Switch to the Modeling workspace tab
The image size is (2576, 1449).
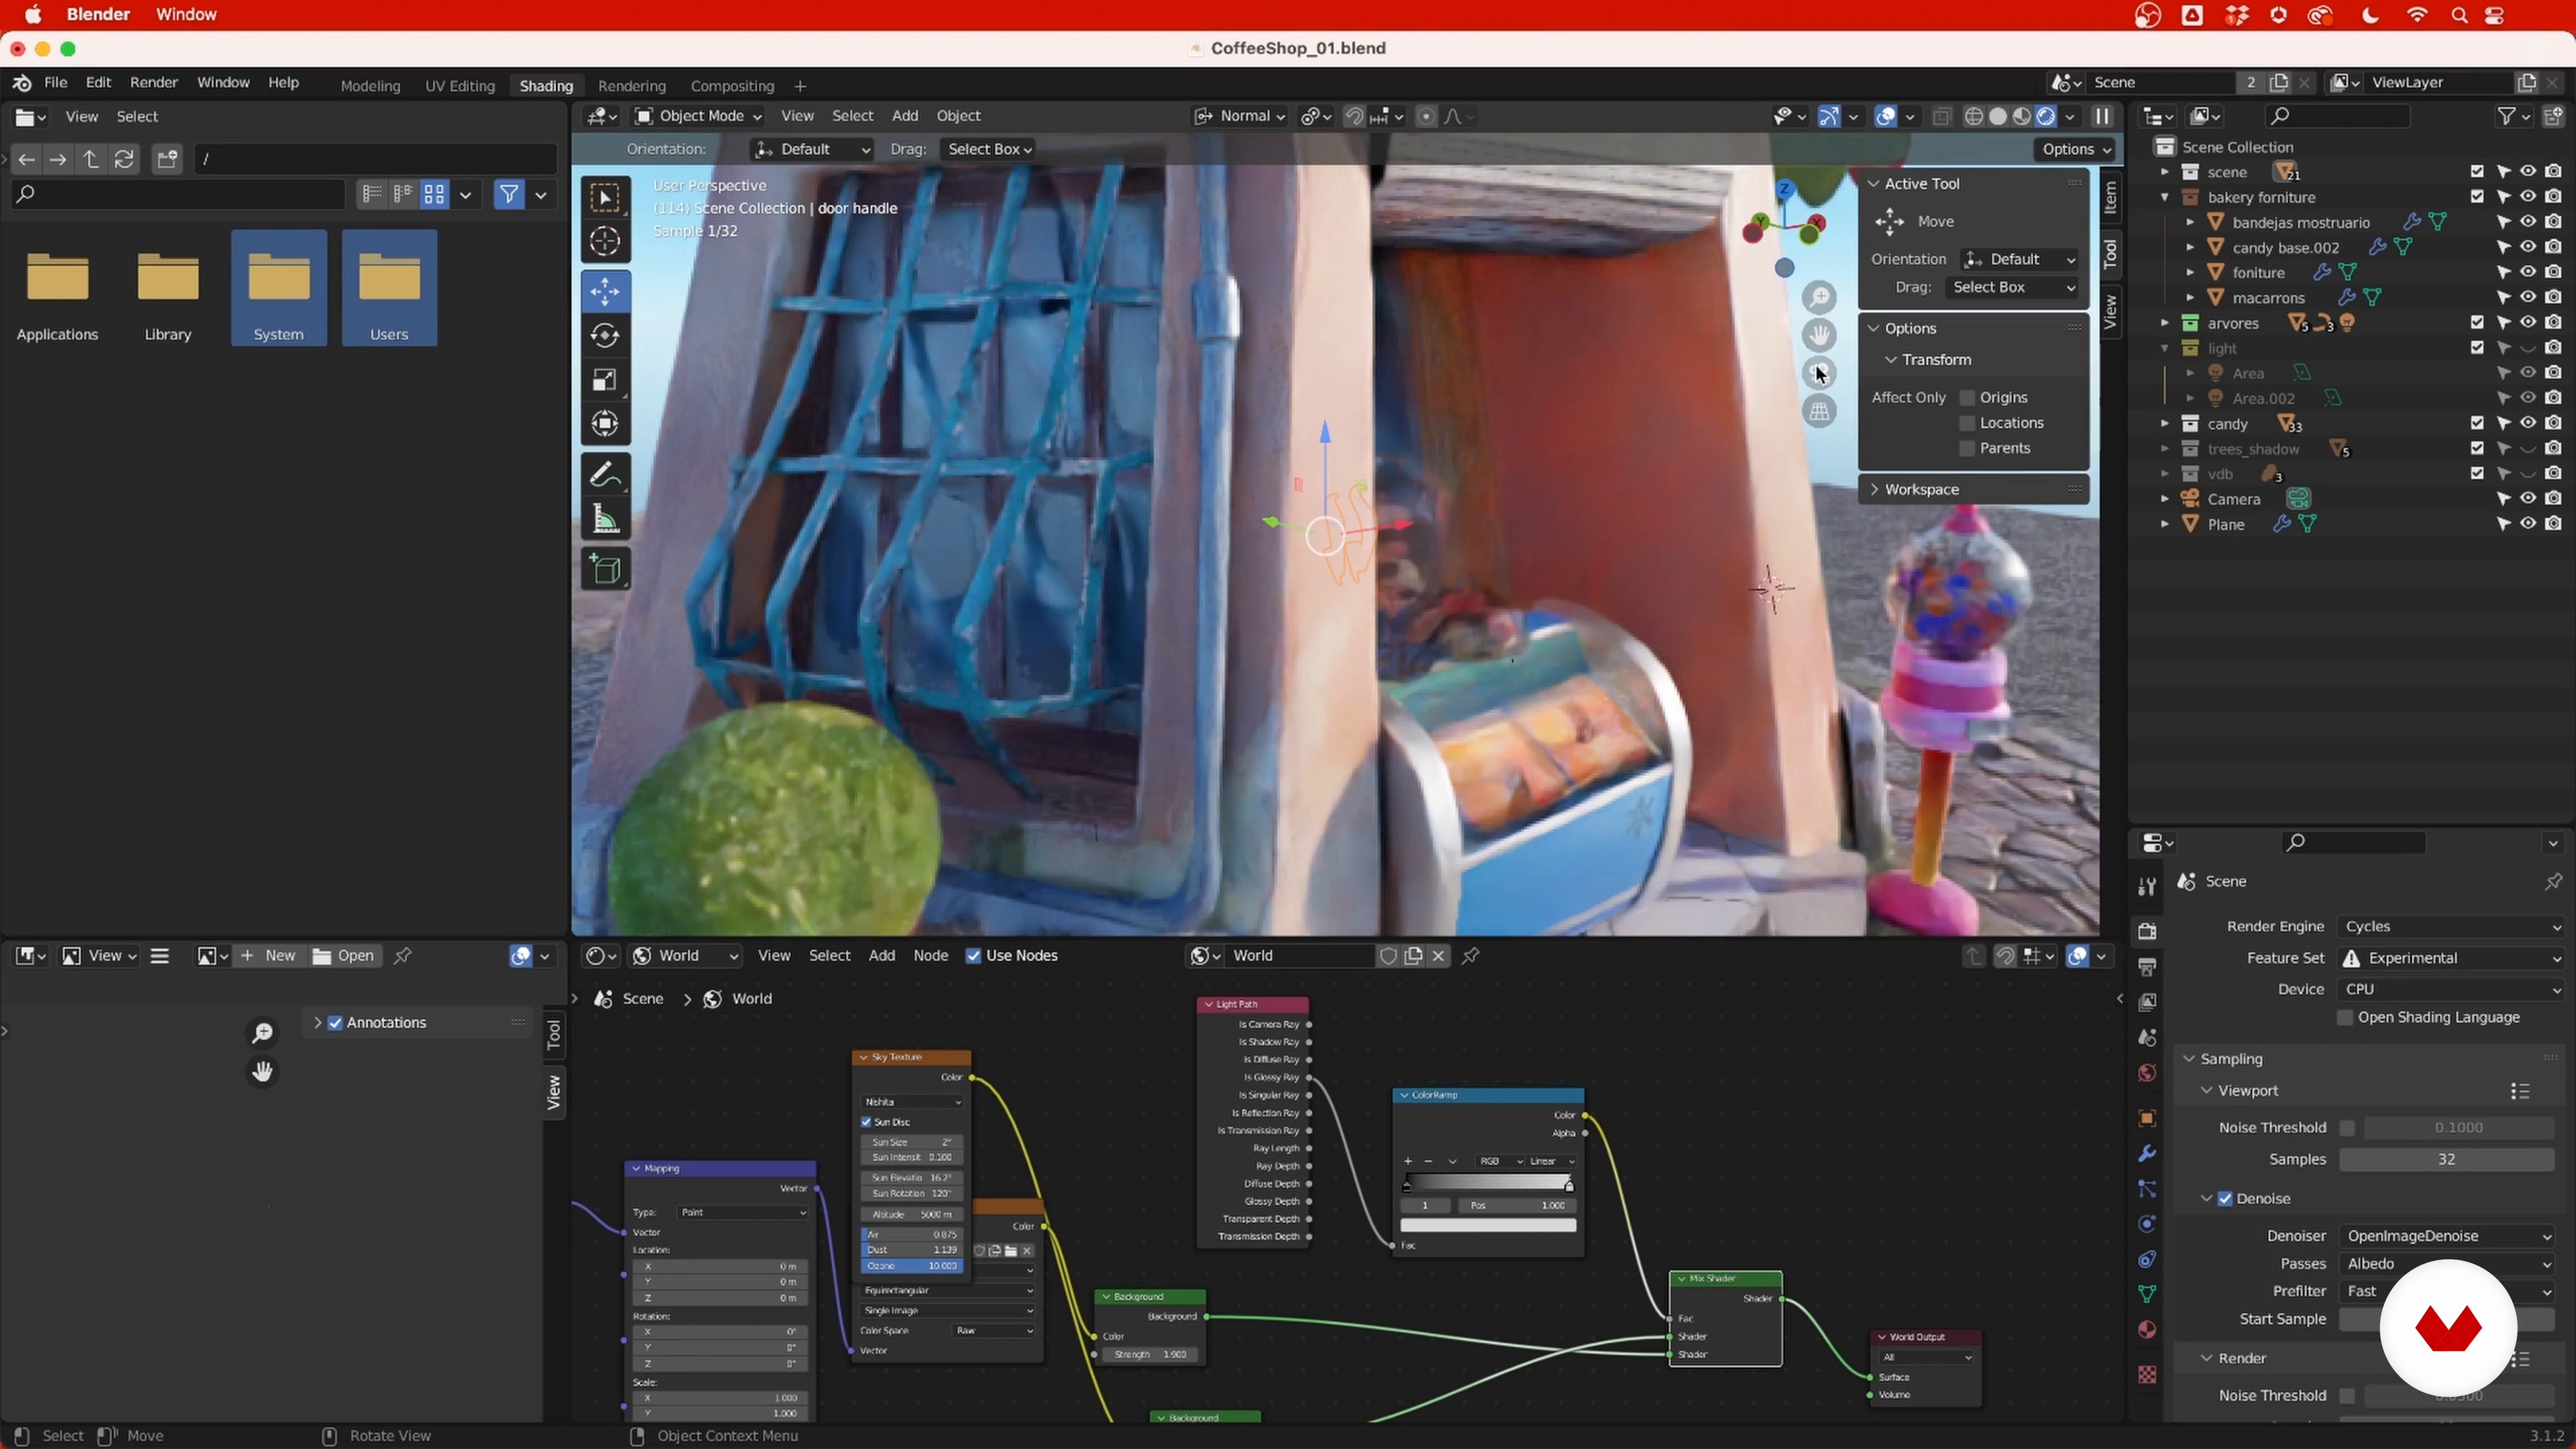pyautogui.click(x=370, y=86)
